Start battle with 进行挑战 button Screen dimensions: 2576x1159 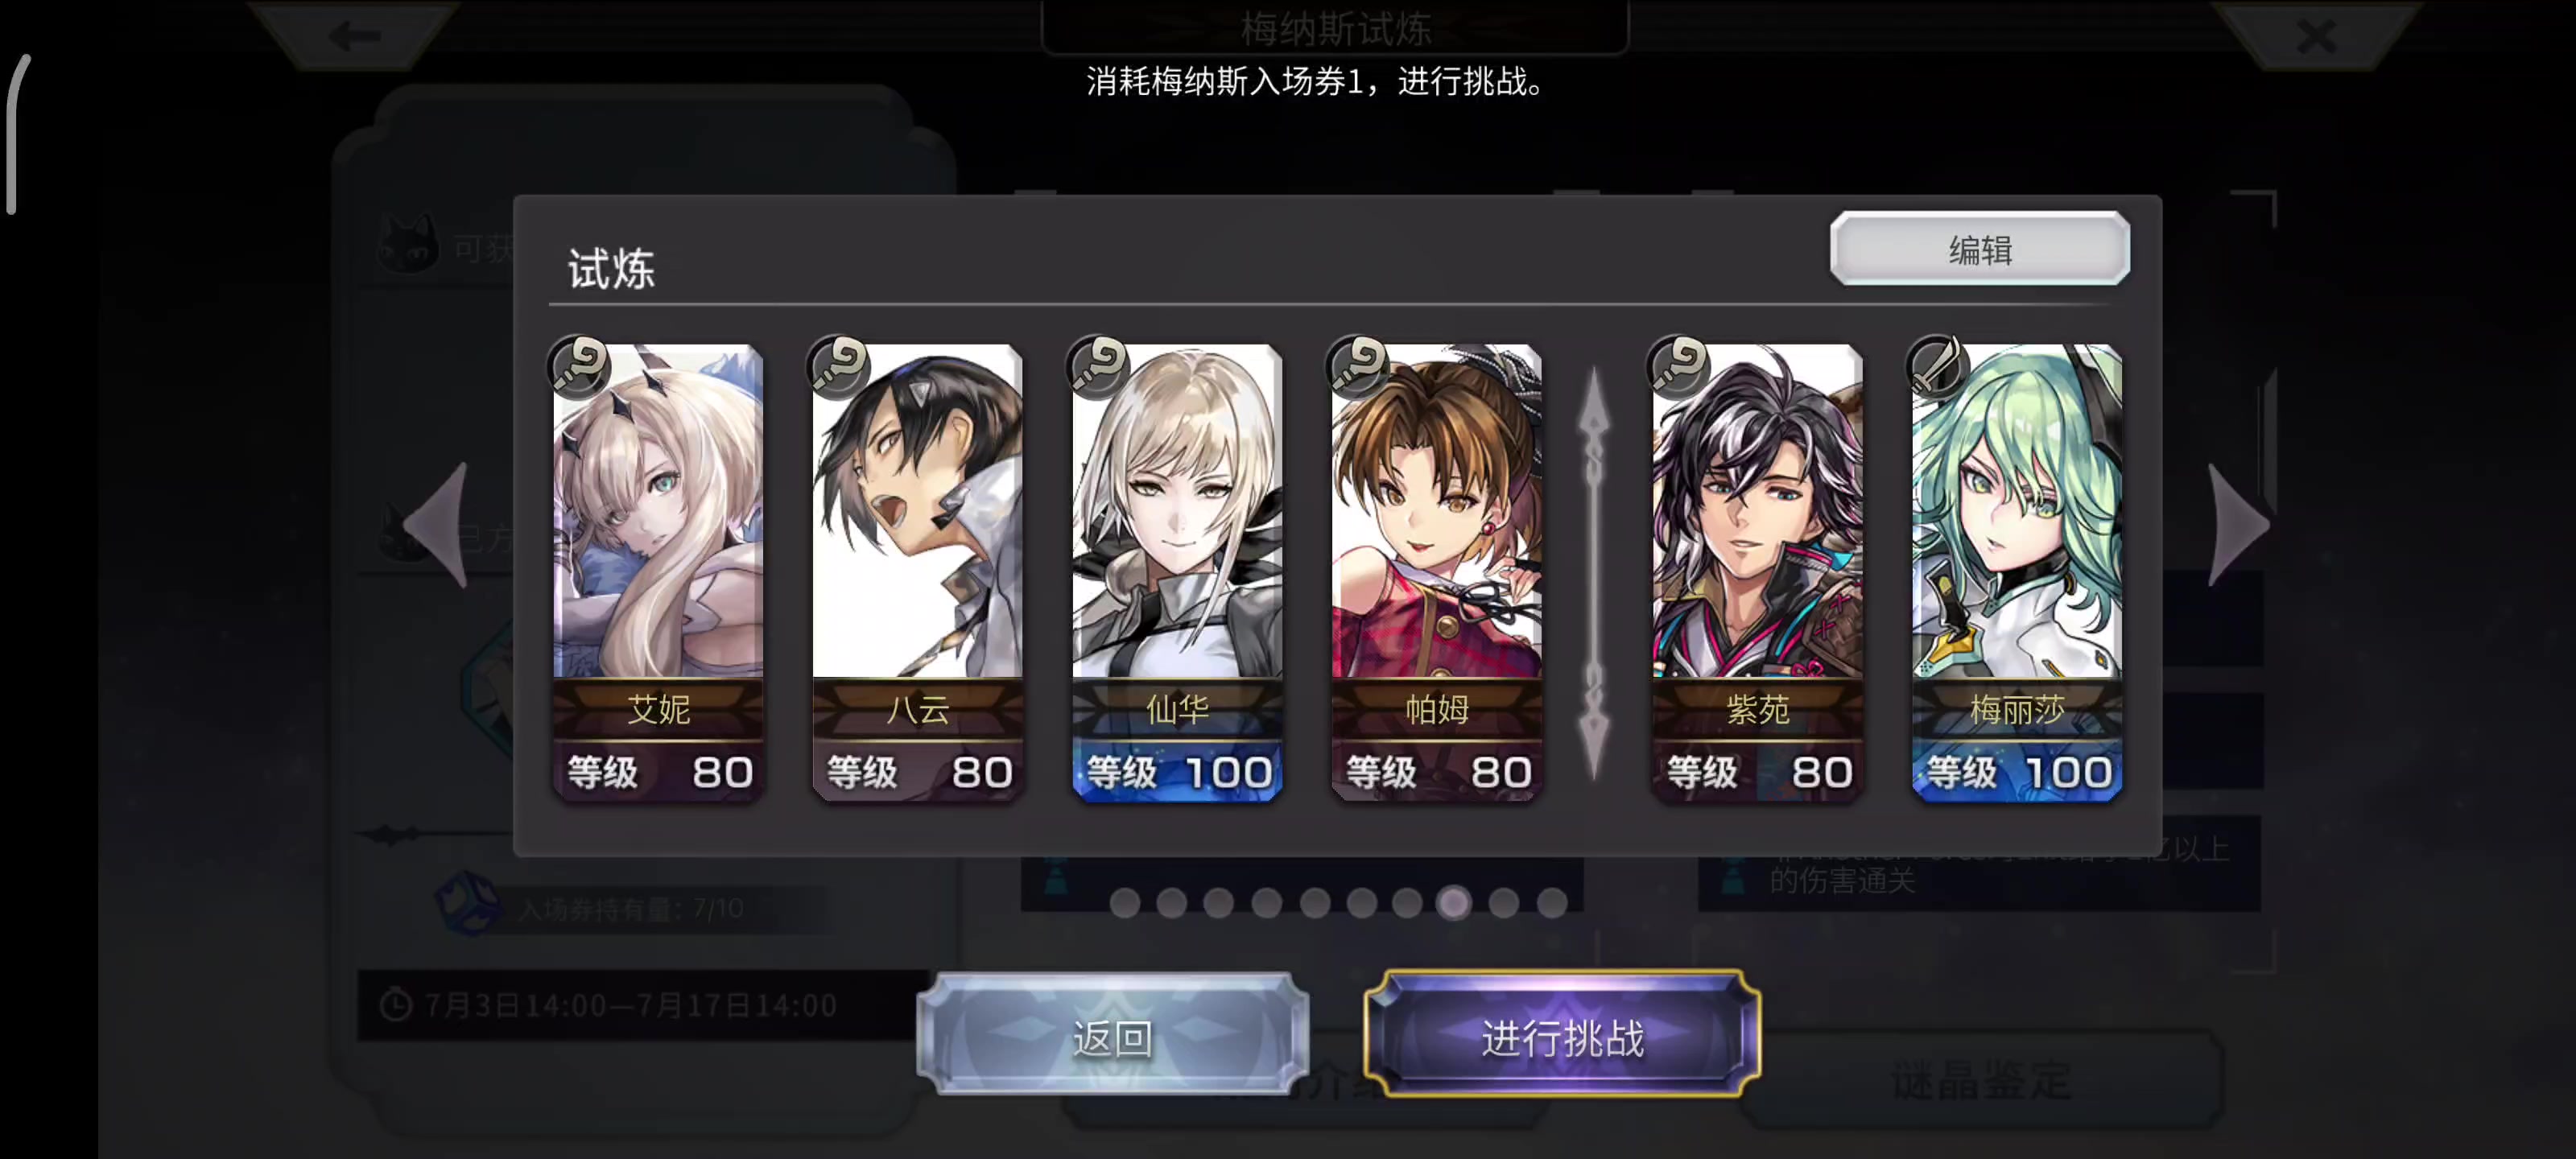click(1562, 1037)
